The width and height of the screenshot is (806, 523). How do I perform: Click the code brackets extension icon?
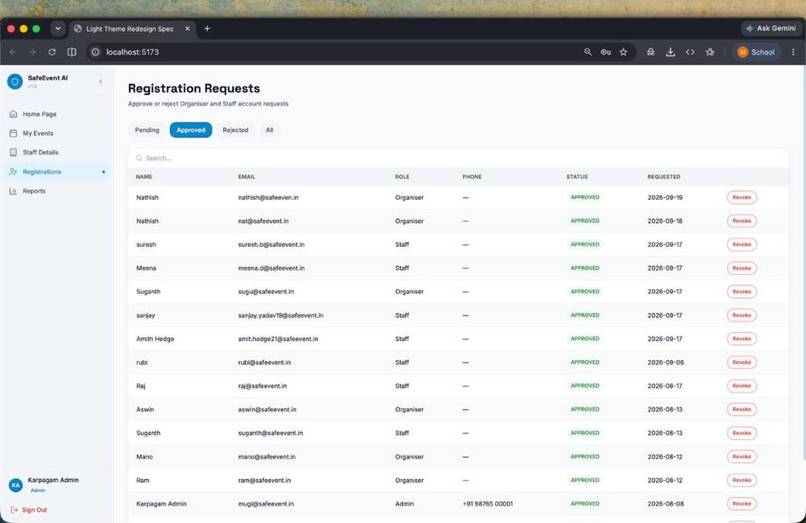click(x=690, y=52)
